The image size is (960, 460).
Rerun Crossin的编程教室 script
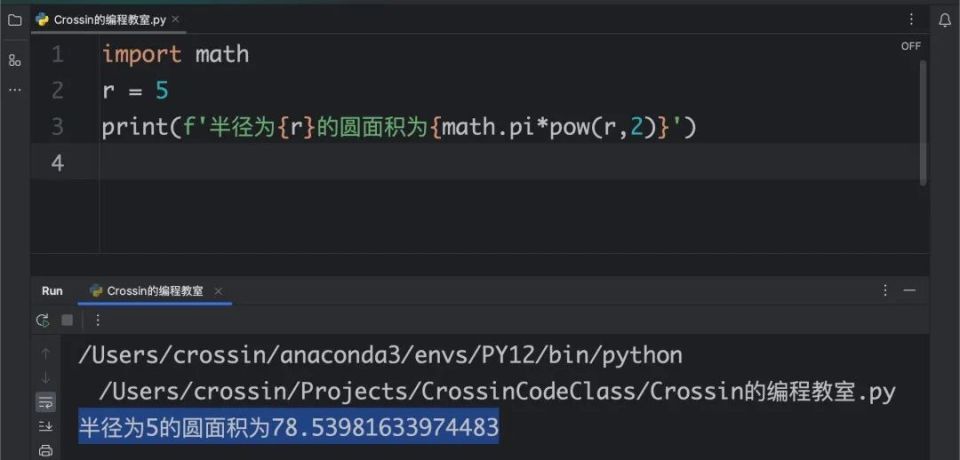42,320
